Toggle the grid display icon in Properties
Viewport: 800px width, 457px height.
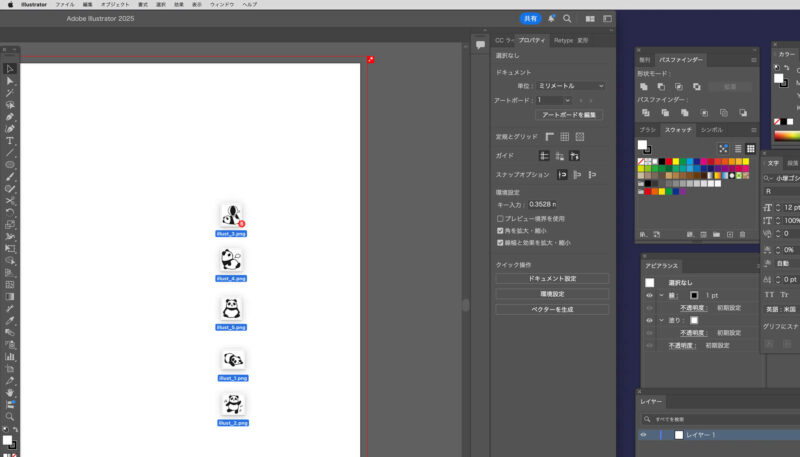pyautogui.click(x=564, y=136)
